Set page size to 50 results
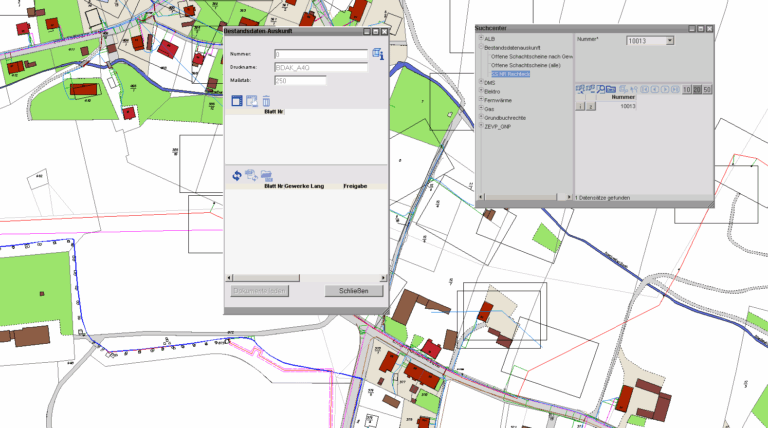Image resolution: width=768 pixels, height=428 pixels. pyautogui.click(x=707, y=90)
